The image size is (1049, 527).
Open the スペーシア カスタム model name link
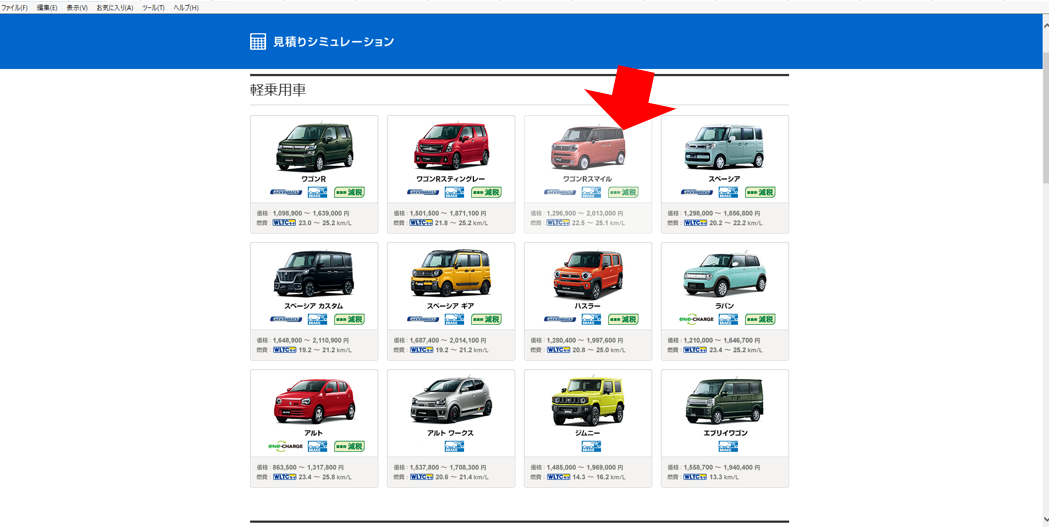[314, 306]
